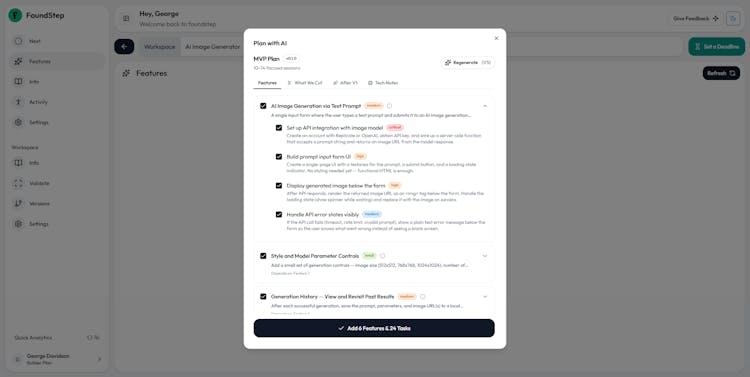Click the Validate sidebar icon
750x377 pixels.
(x=18, y=183)
